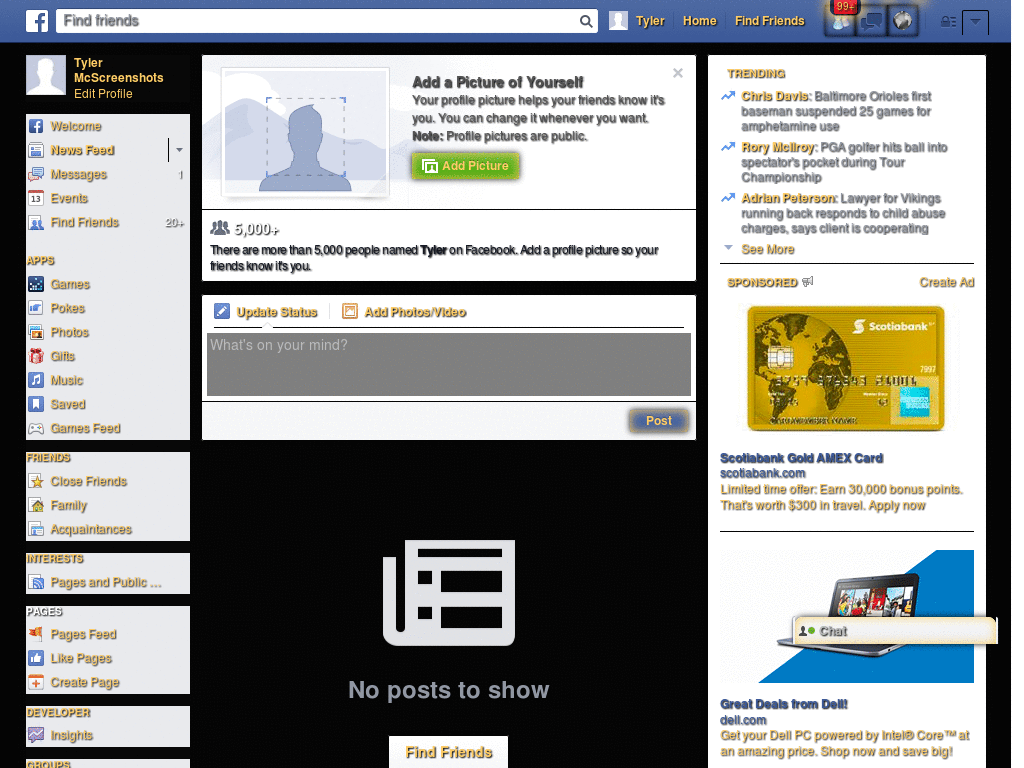Open Close Friends star icon

(x=36, y=481)
